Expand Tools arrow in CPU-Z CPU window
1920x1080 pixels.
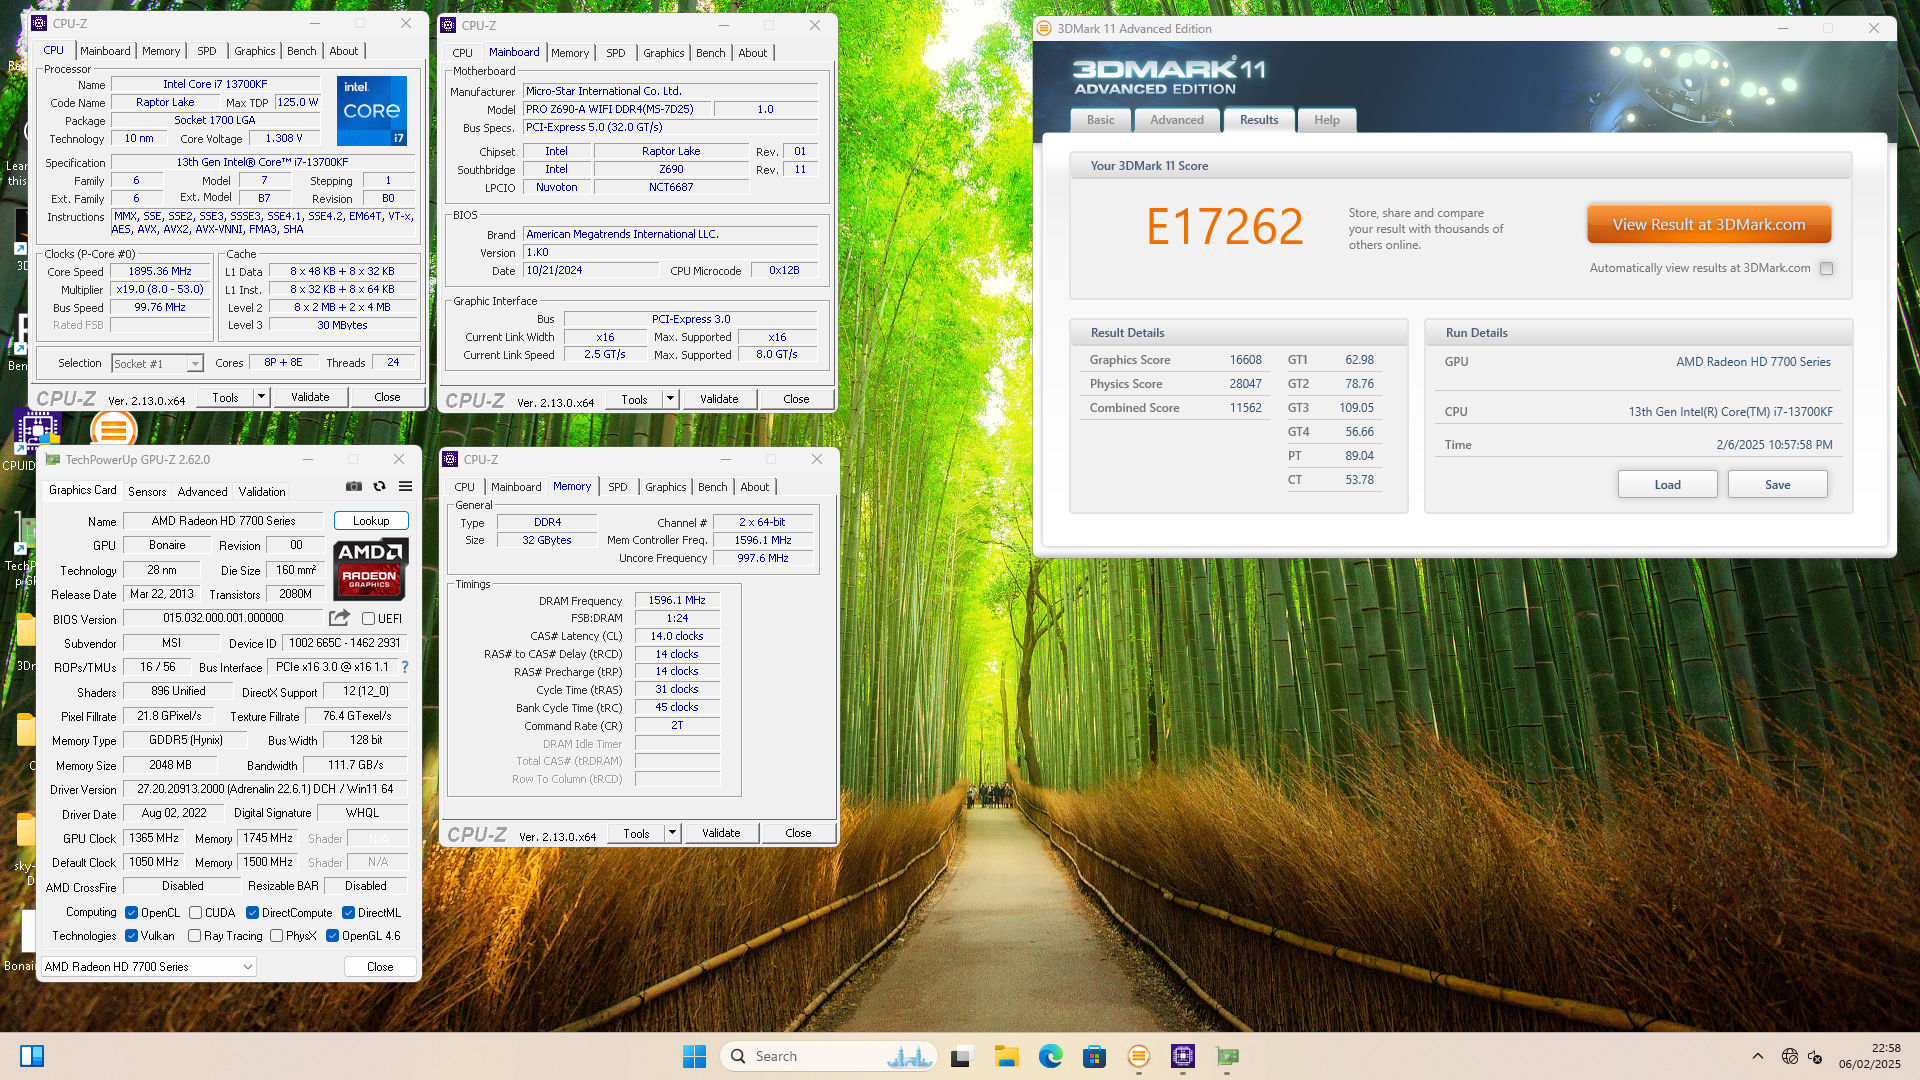tap(261, 397)
